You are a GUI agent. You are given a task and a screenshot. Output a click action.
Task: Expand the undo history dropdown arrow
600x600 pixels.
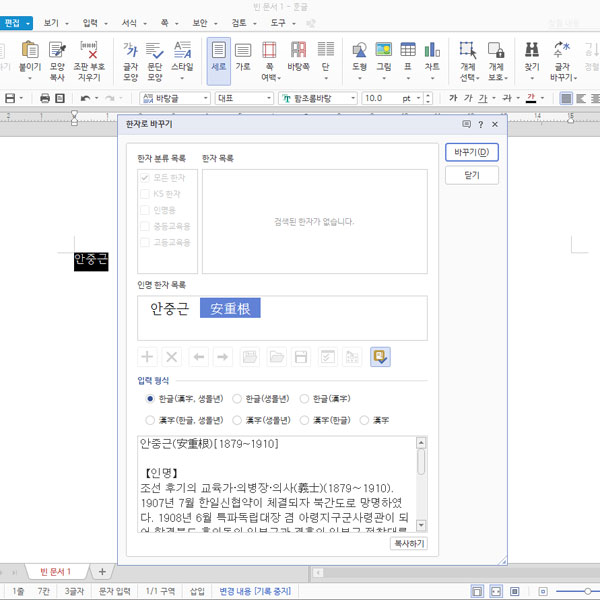coord(96,98)
